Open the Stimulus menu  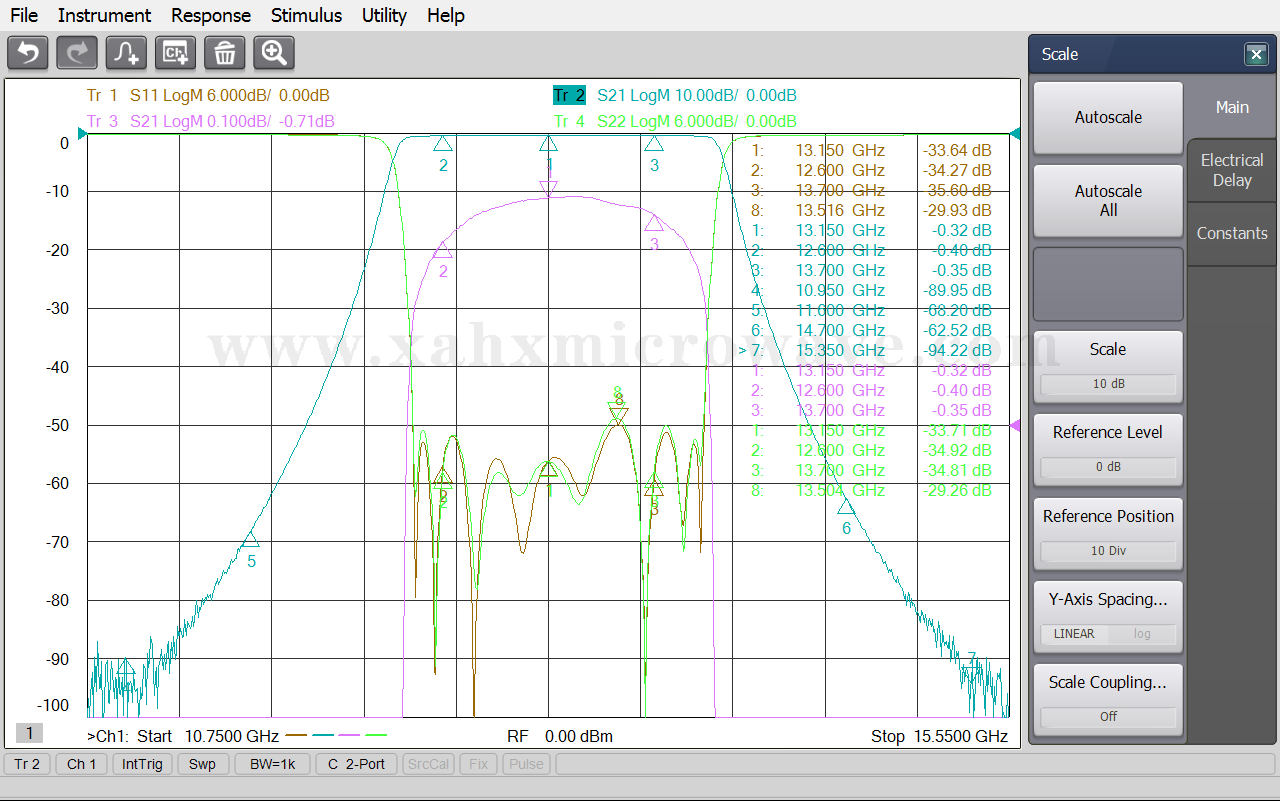(x=306, y=15)
